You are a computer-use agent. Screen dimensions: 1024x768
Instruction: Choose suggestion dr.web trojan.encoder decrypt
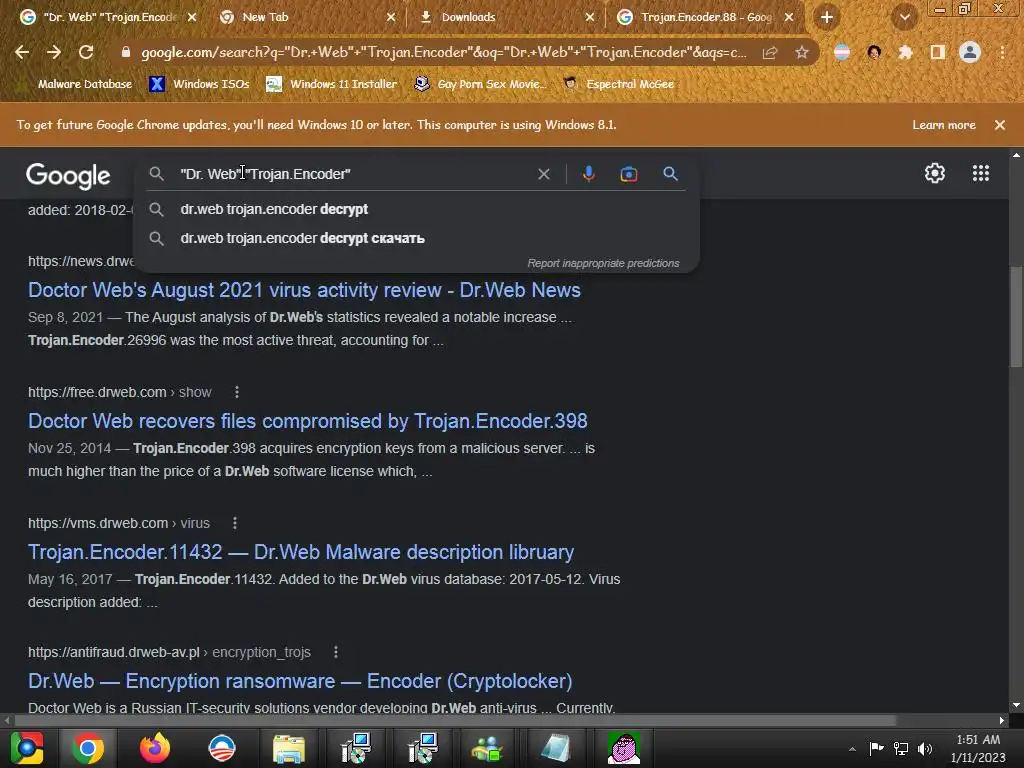(417, 209)
